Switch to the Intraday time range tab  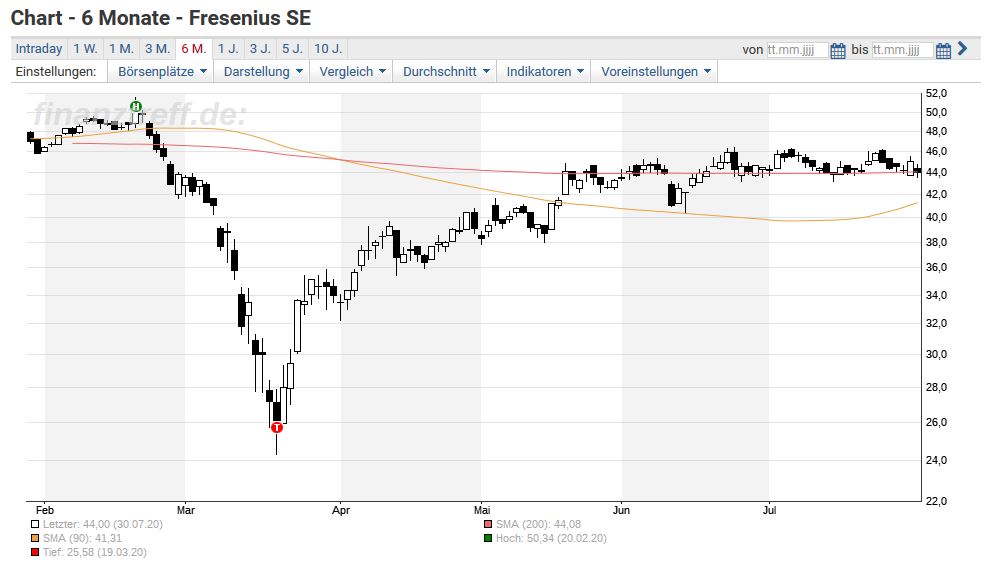pyautogui.click(x=39, y=49)
